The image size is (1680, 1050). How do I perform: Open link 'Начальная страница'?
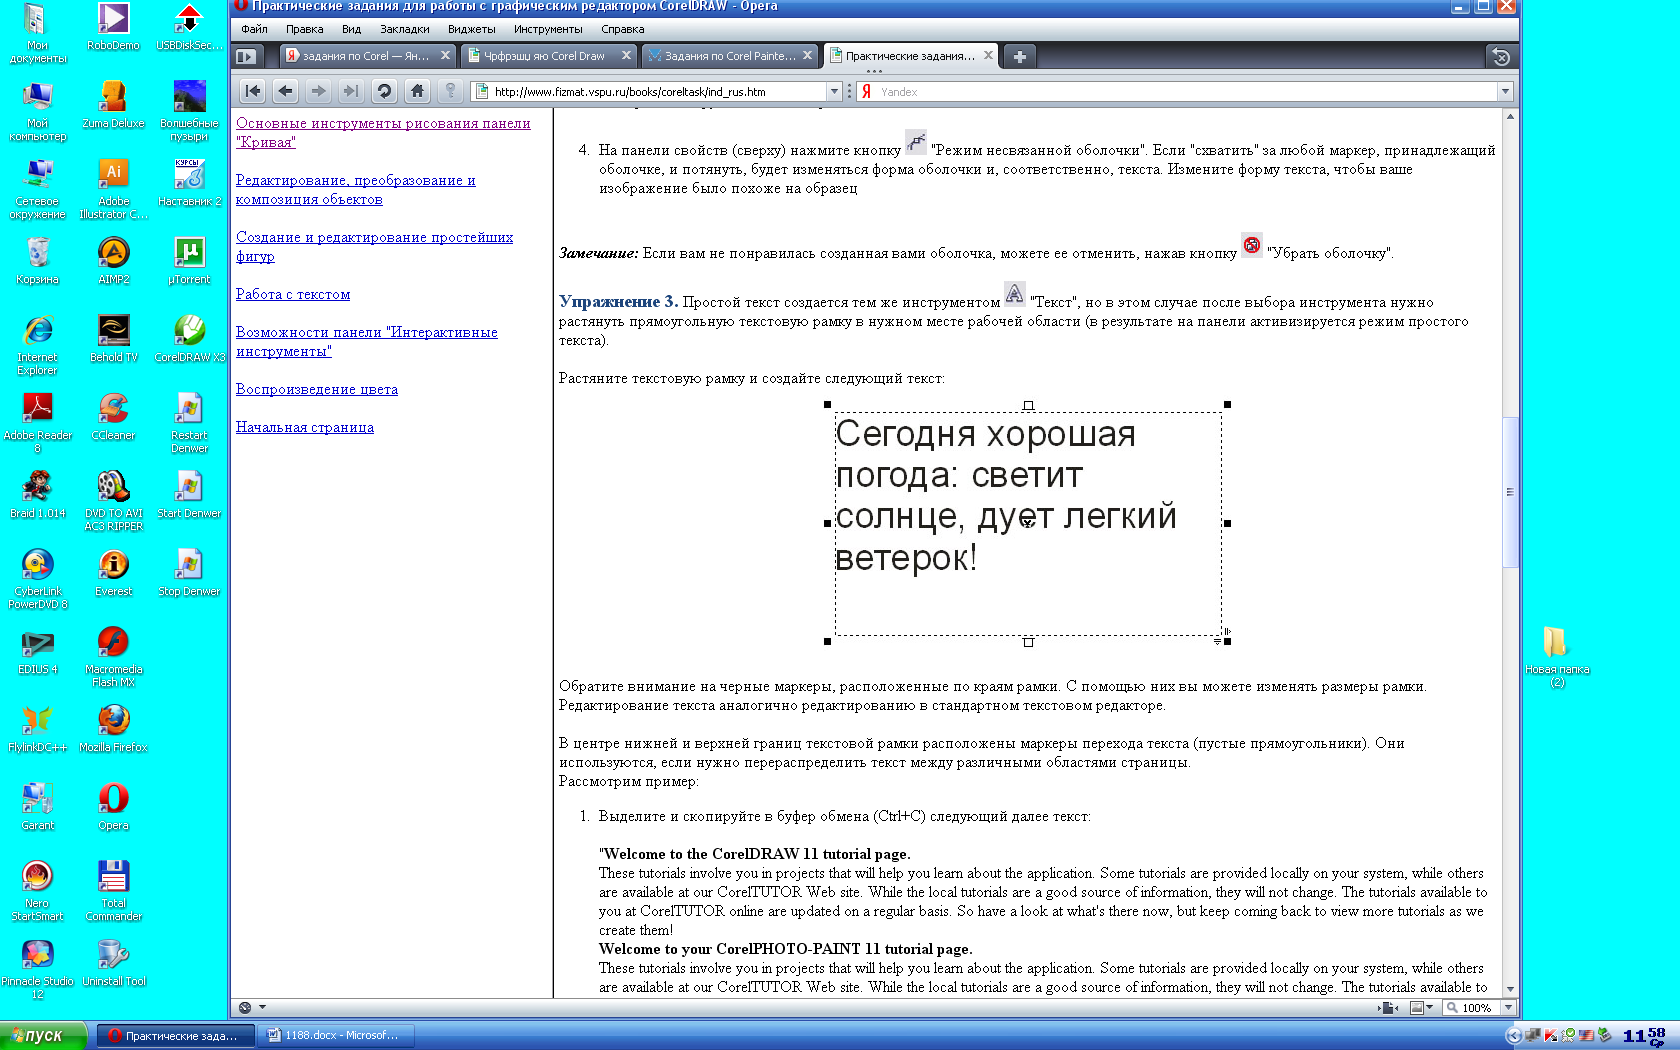(305, 427)
